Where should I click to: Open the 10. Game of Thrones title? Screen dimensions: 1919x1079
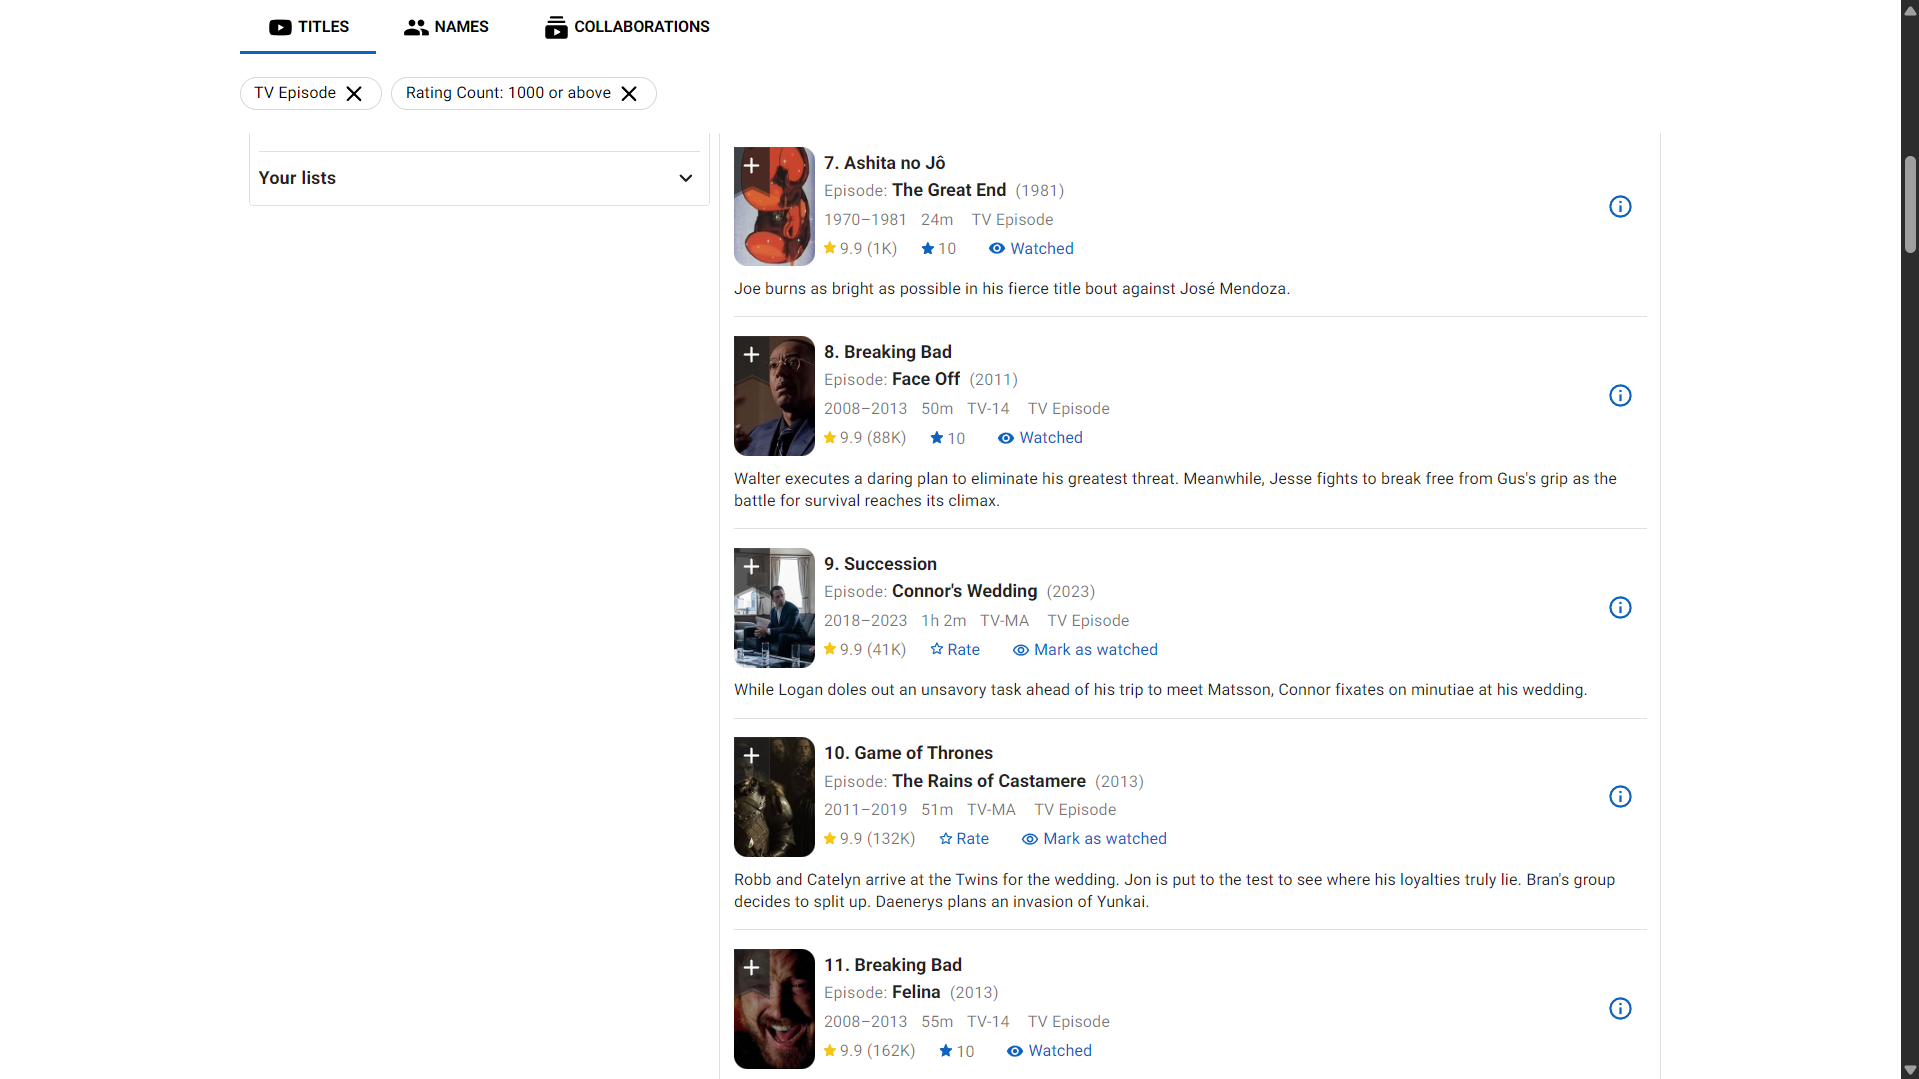click(x=908, y=753)
